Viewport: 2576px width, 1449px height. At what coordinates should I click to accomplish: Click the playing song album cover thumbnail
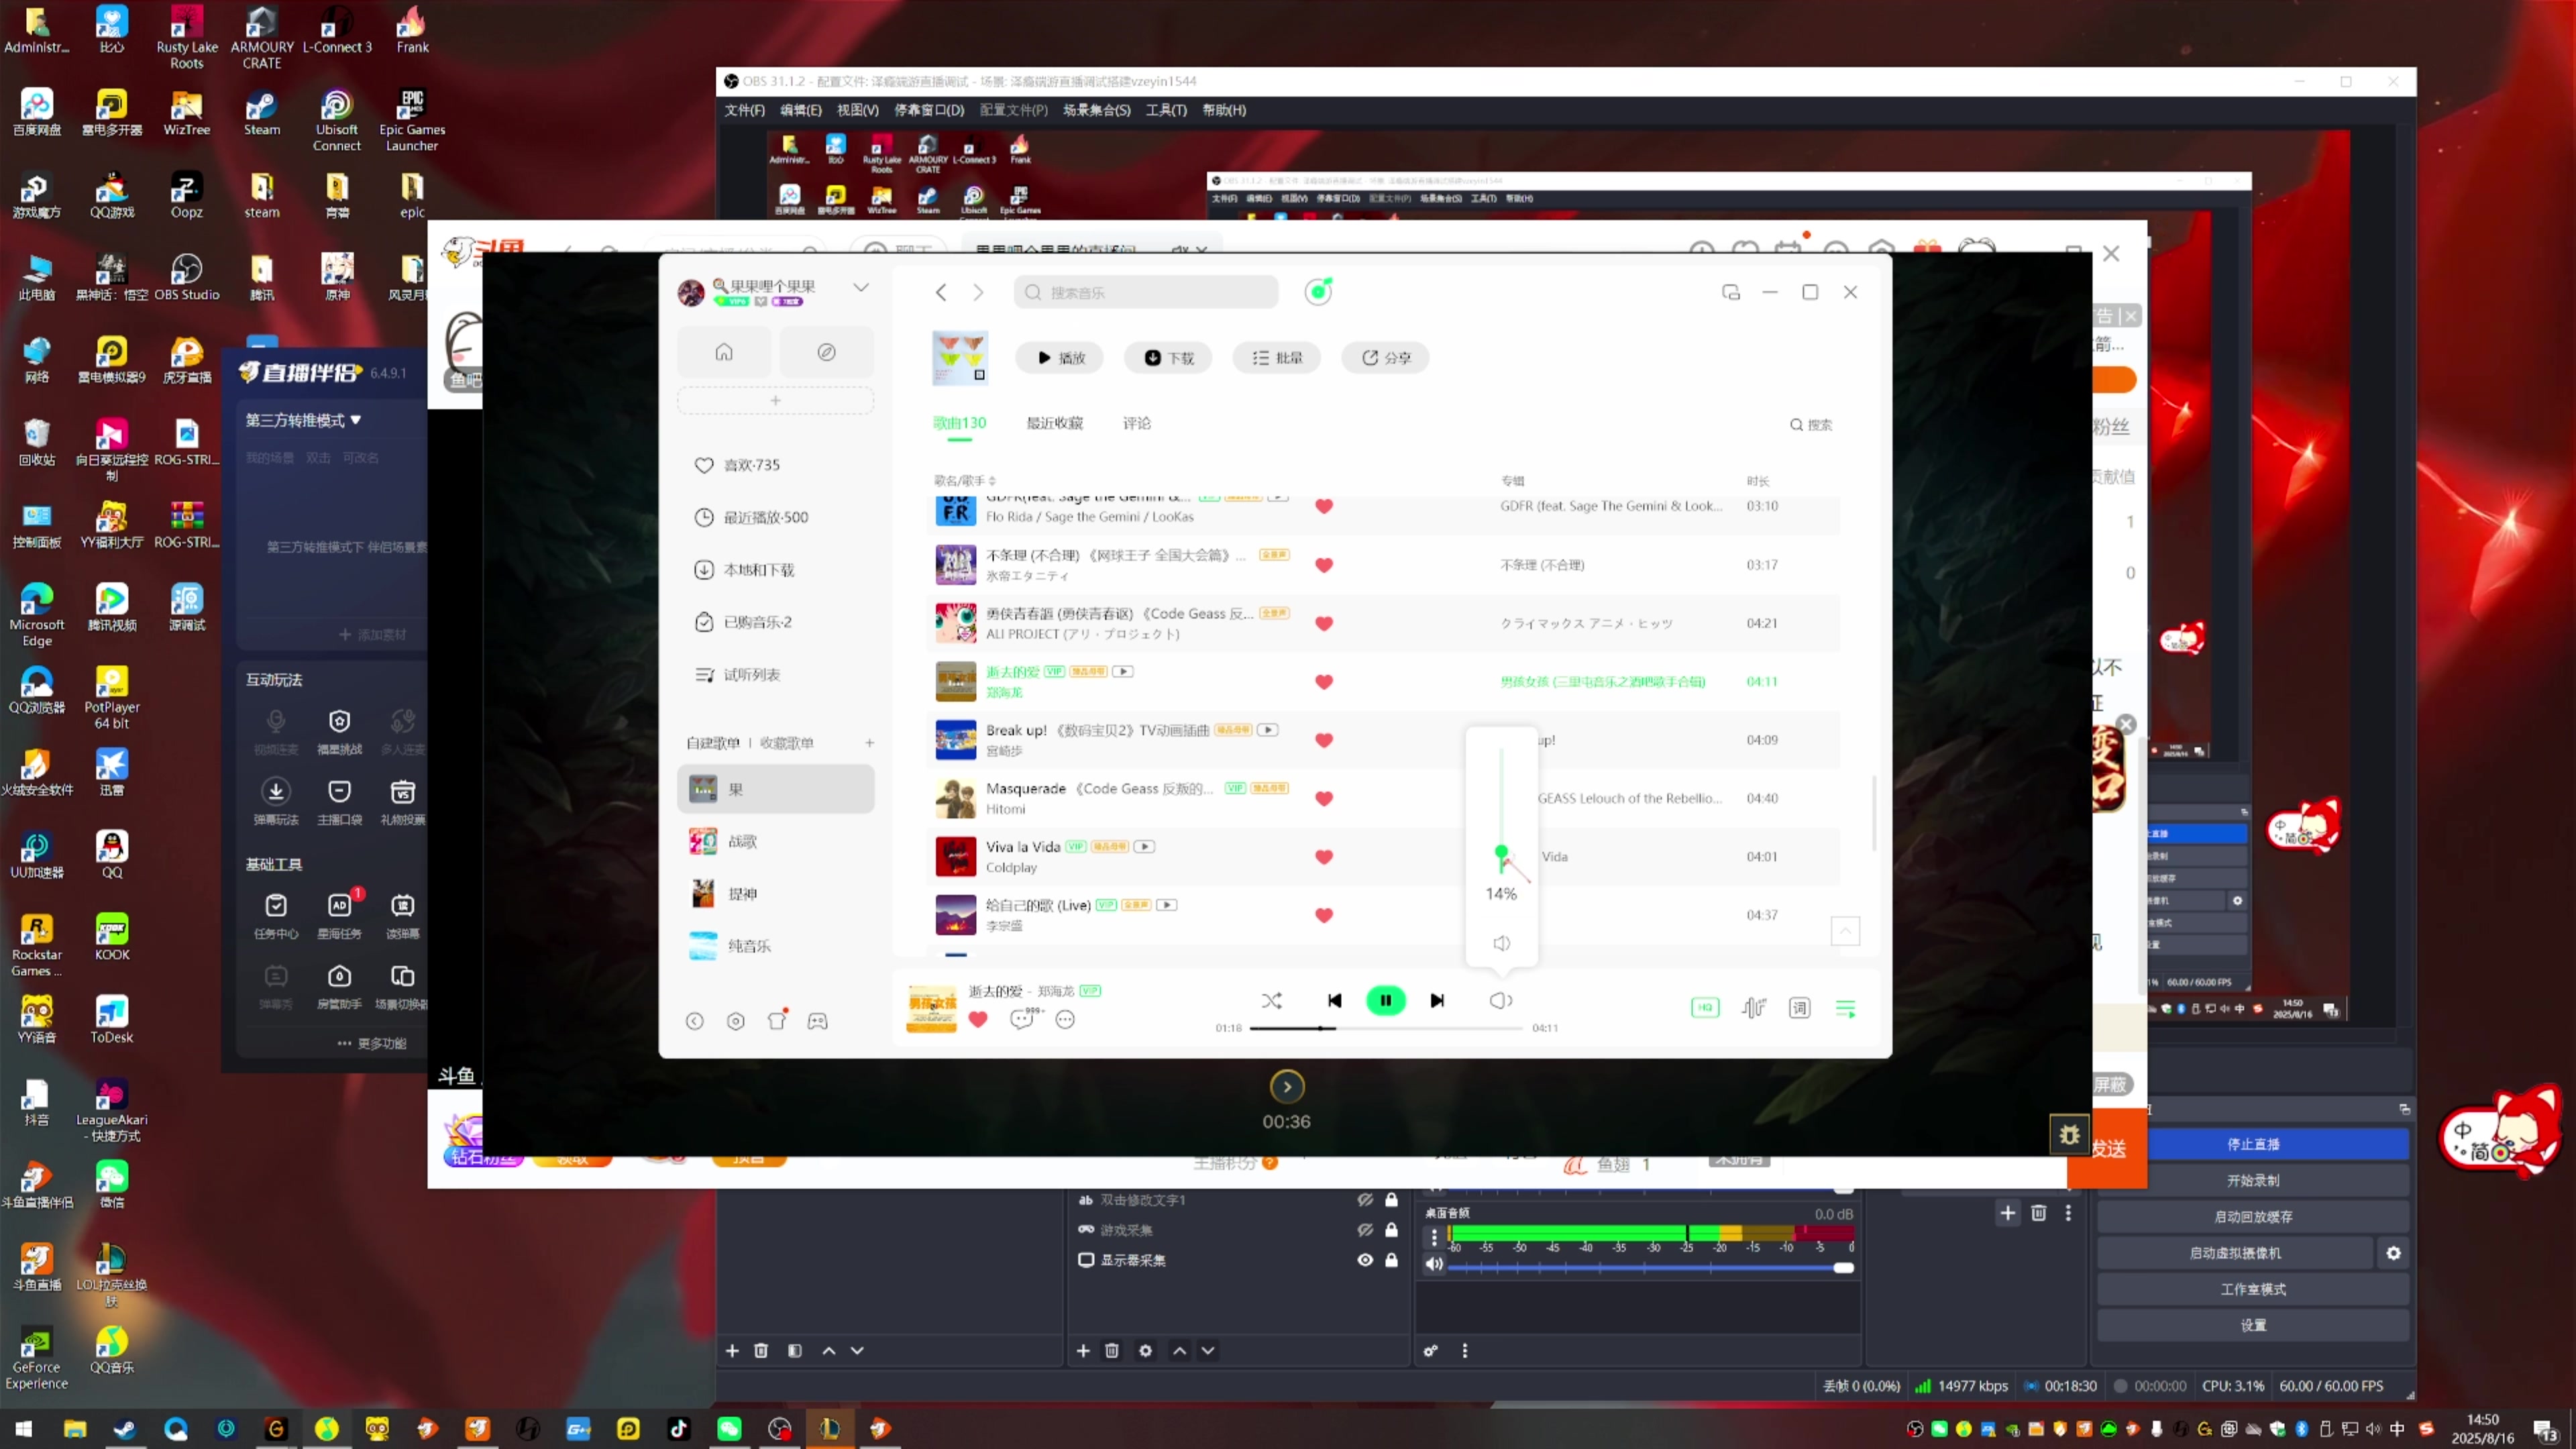point(931,1008)
